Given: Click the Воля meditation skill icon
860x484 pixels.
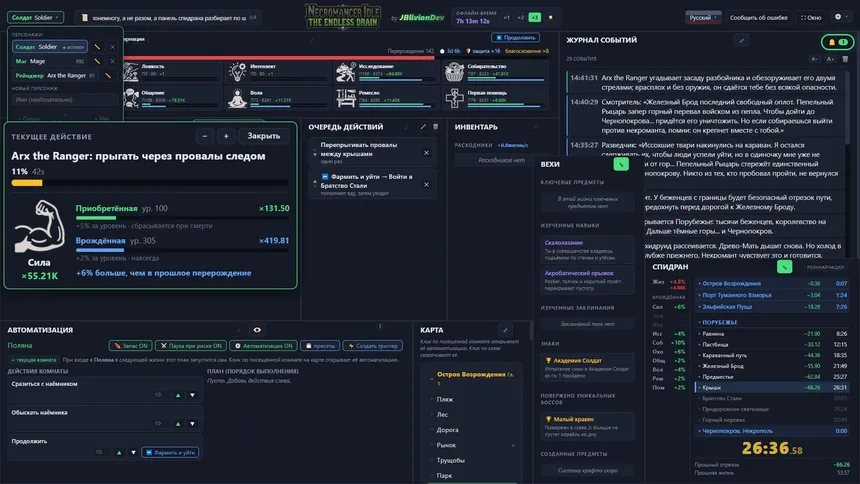Looking at the screenshot, I should tap(237, 98).
